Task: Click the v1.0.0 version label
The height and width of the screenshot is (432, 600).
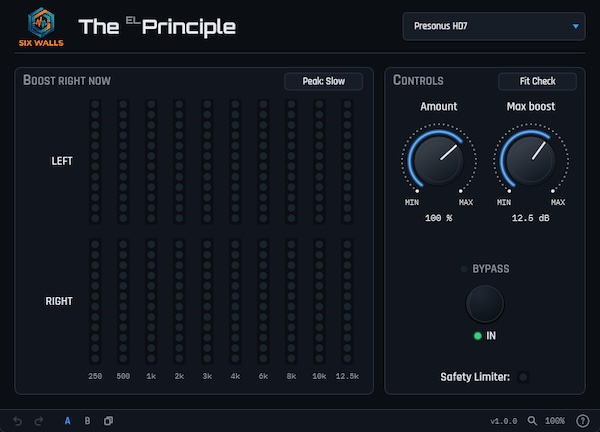Action: (x=504, y=421)
